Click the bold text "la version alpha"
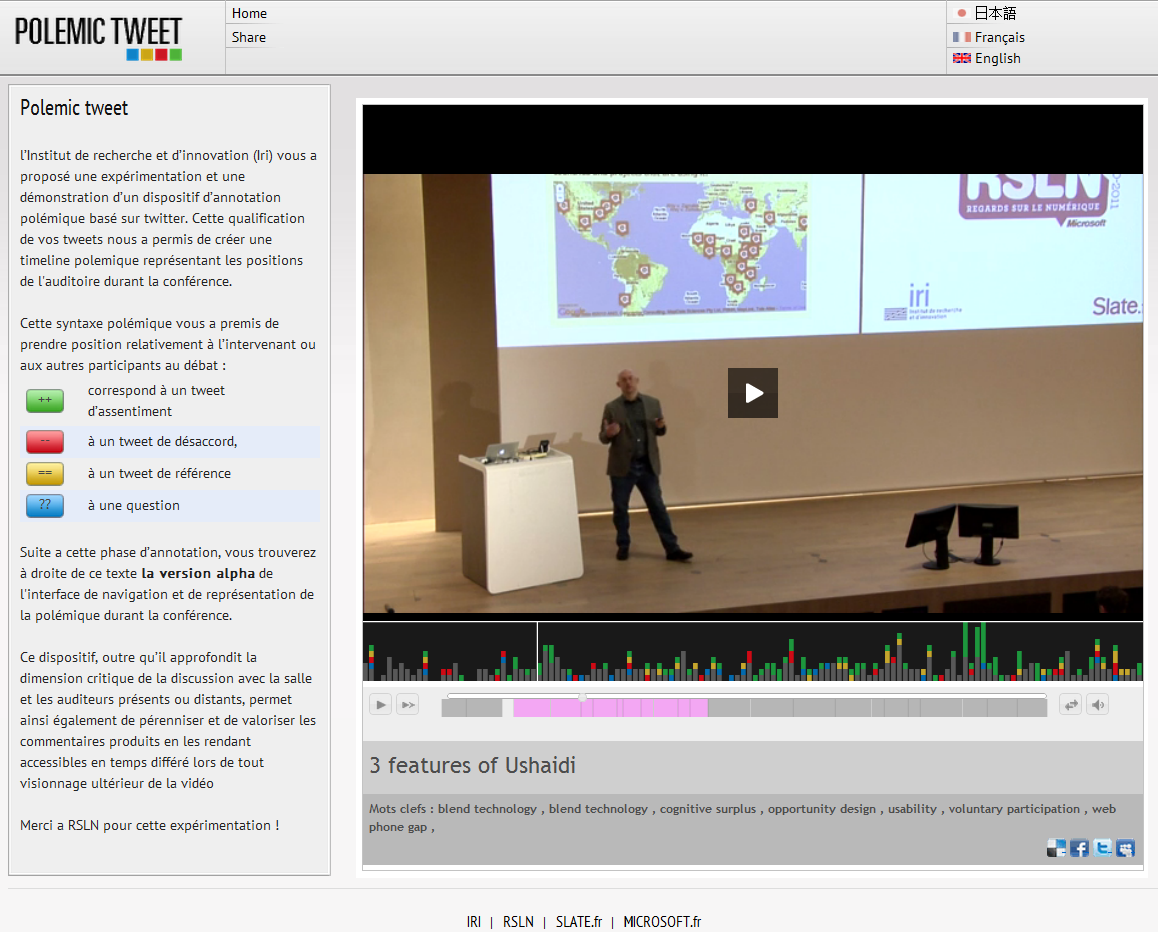 point(198,573)
